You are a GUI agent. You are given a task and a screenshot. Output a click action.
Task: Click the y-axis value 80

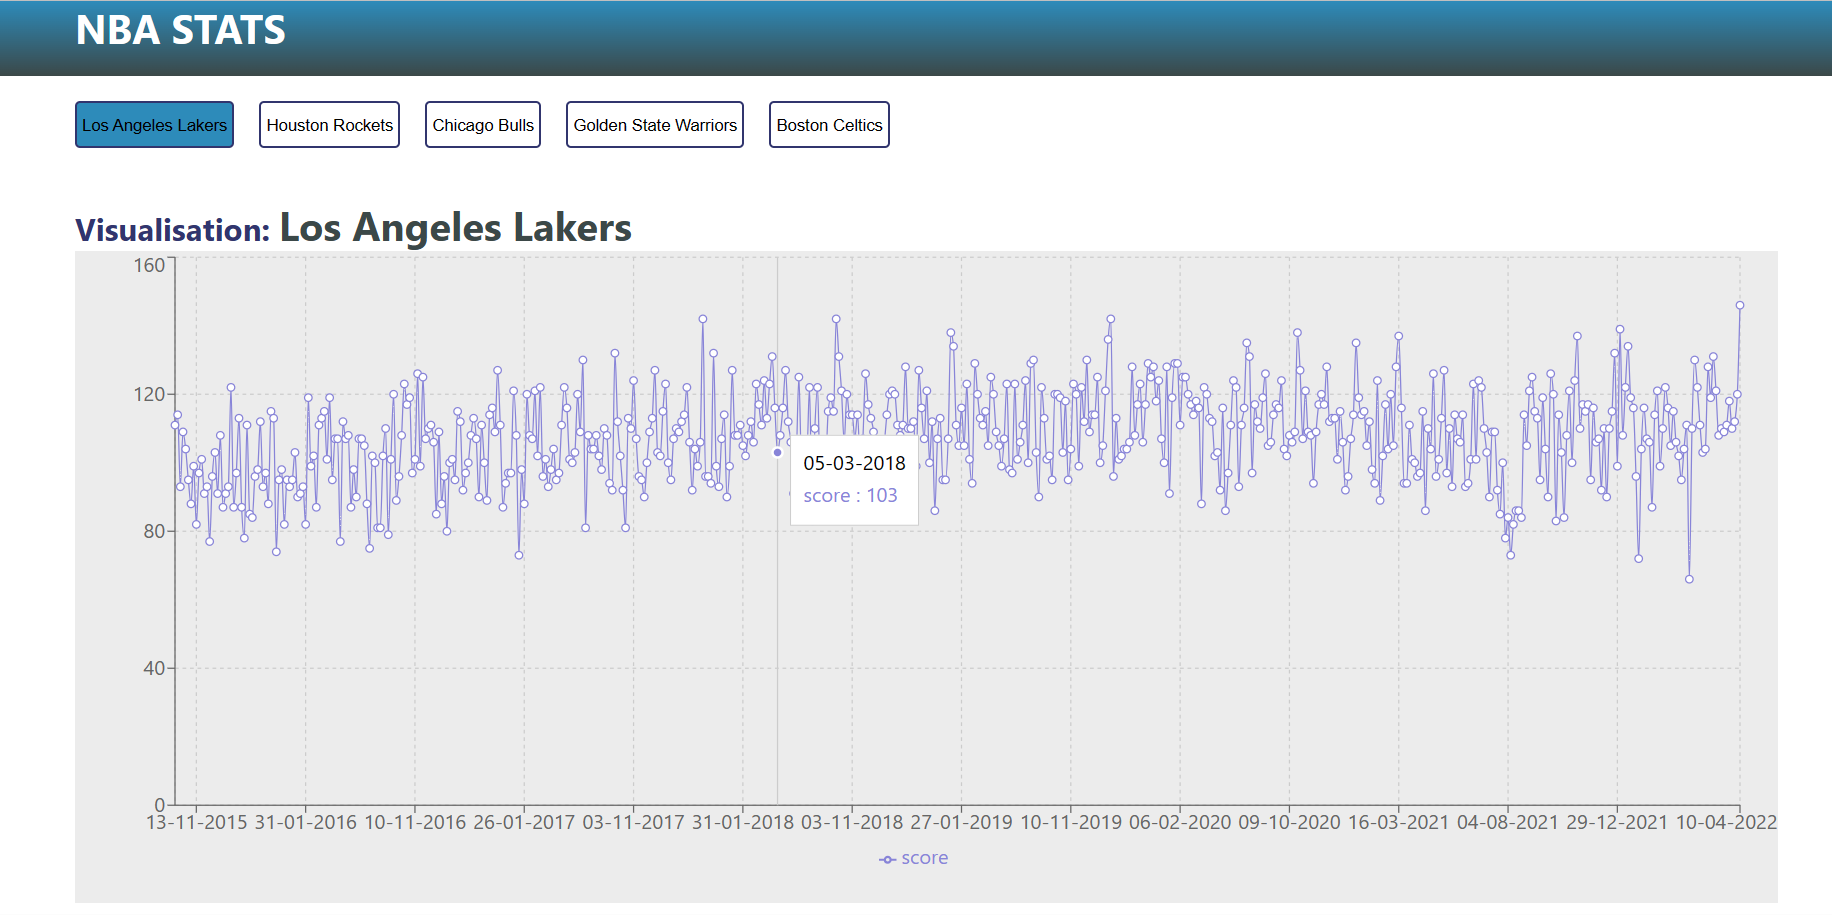click(x=154, y=531)
